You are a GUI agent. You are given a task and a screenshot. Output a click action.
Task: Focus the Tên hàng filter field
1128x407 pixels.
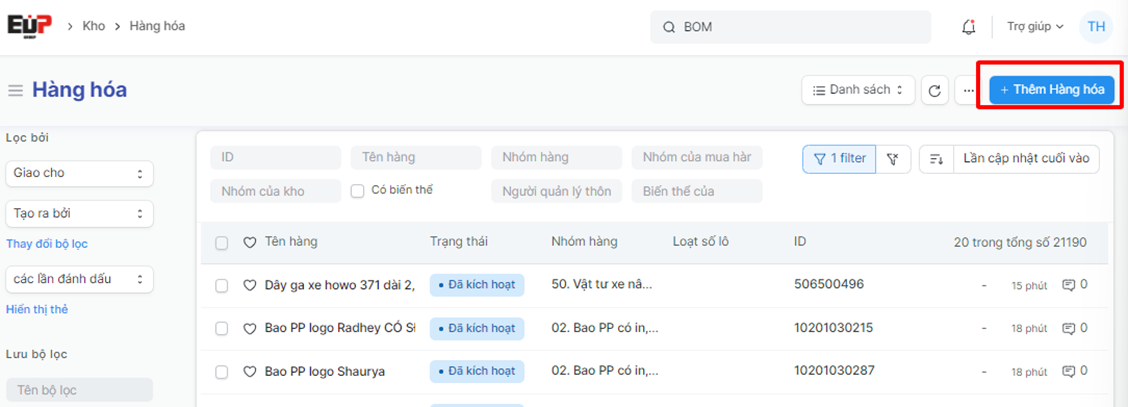coord(414,158)
